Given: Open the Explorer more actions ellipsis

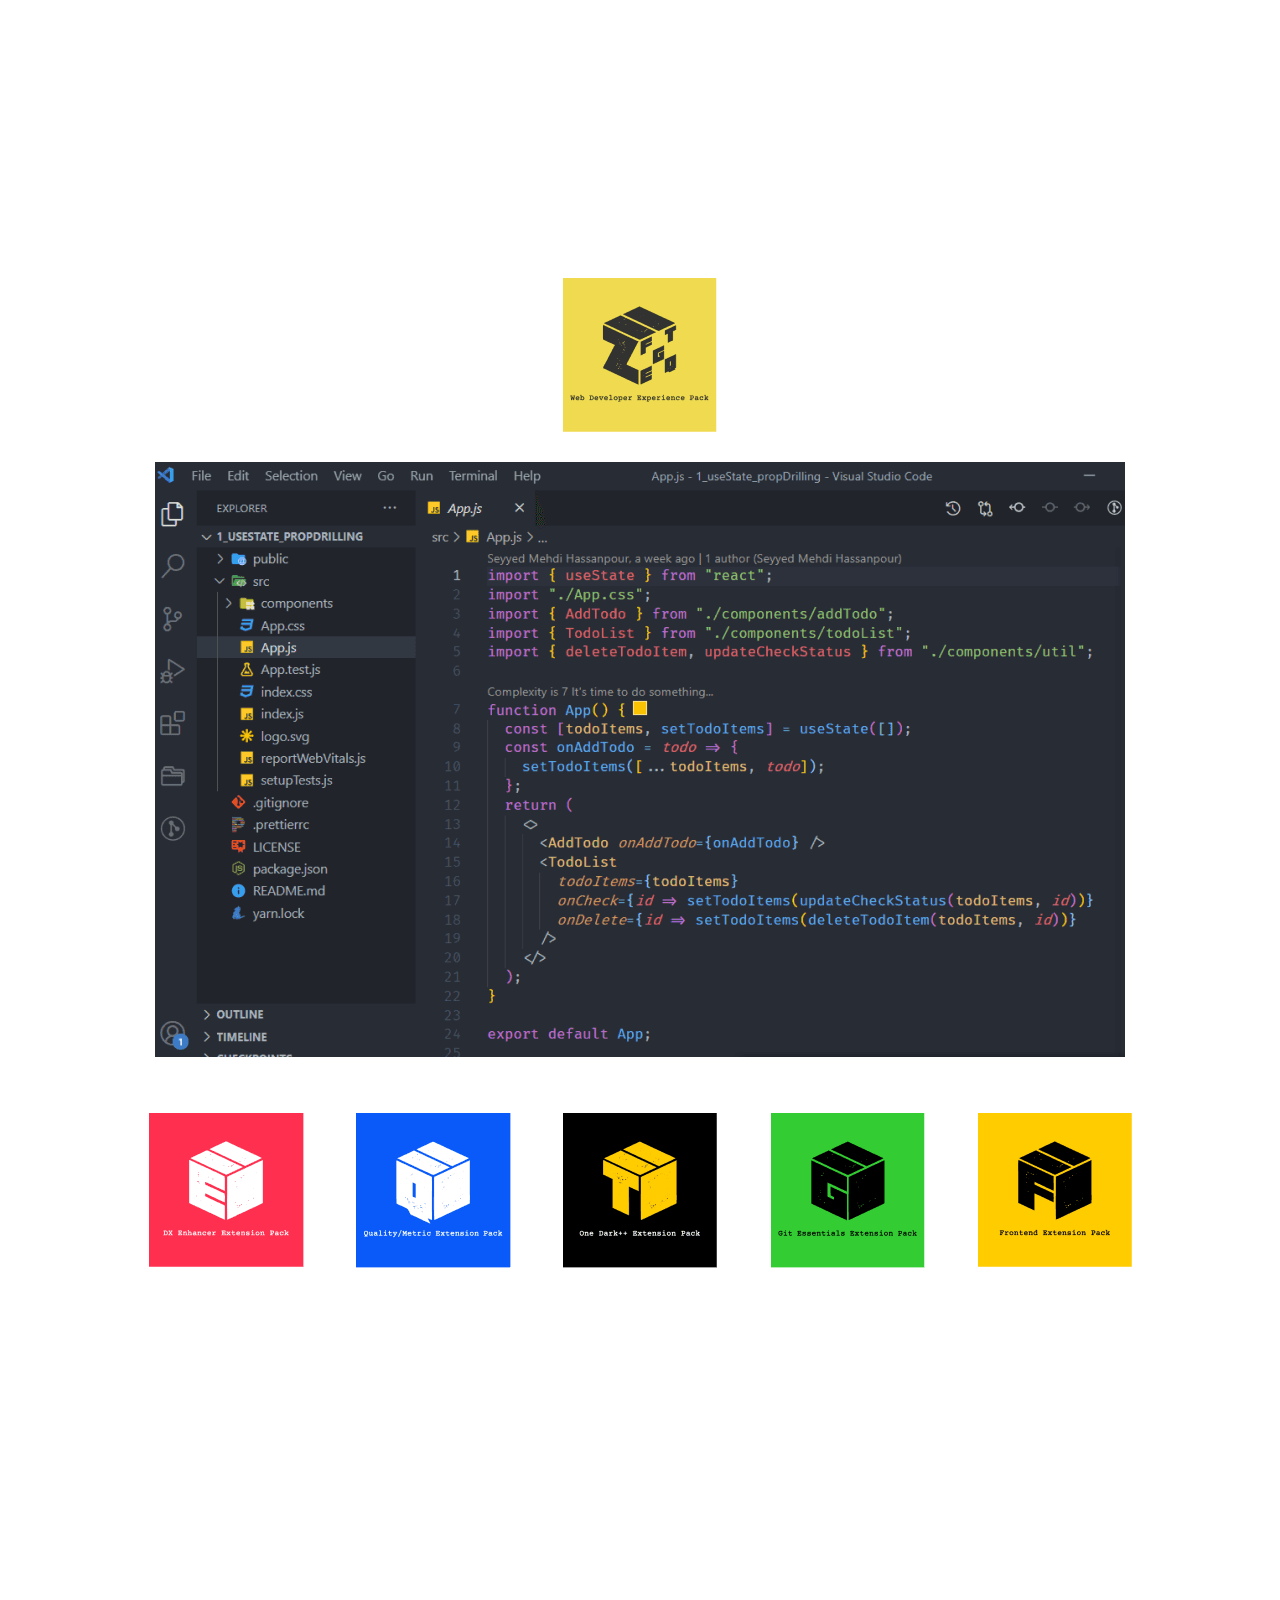Looking at the screenshot, I should [x=390, y=508].
